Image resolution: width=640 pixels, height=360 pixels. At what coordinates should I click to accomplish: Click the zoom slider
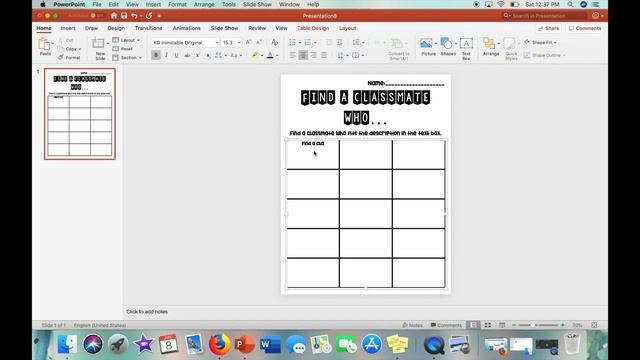tap(538, 325)
